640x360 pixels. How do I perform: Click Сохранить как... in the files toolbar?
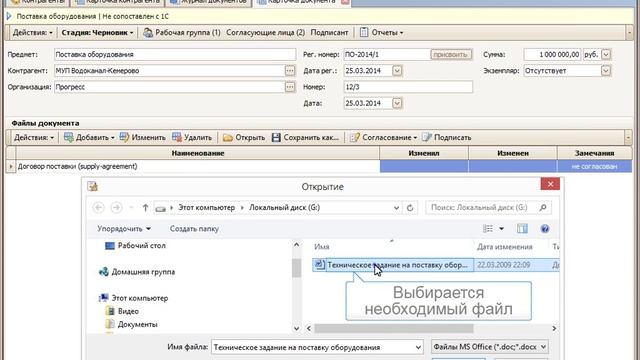tap(305, 138)
